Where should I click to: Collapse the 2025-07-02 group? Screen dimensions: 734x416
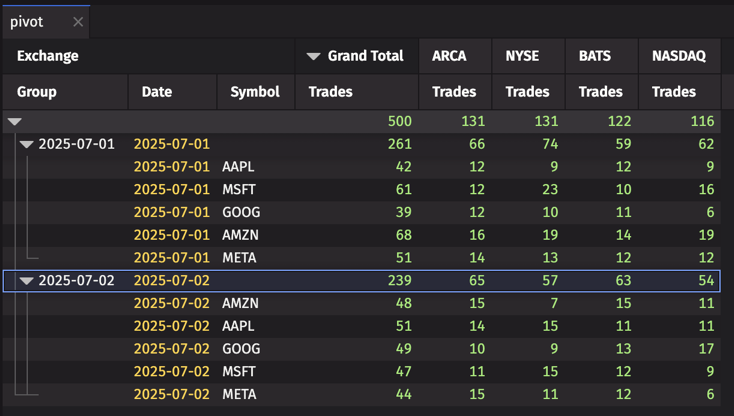tap(27, 281)
